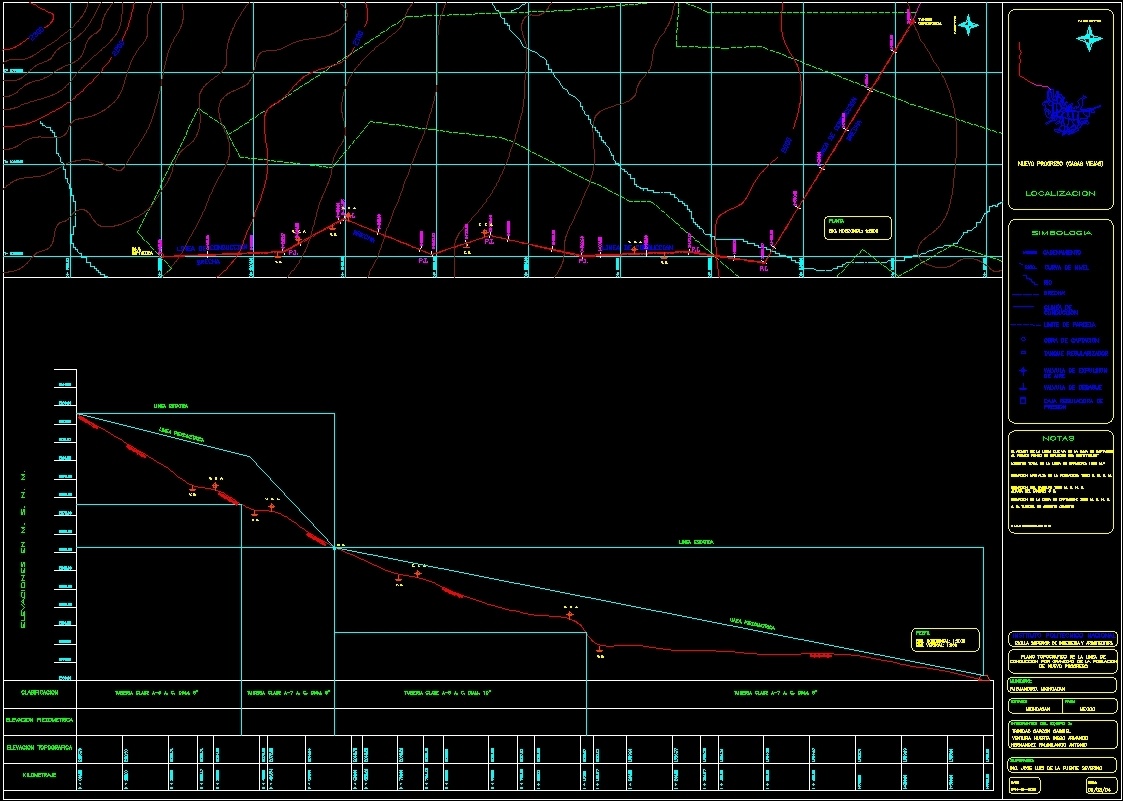Select the Obra de Captacion legend symbol
1123x801 pixels.
click(x=1023, y=340)
